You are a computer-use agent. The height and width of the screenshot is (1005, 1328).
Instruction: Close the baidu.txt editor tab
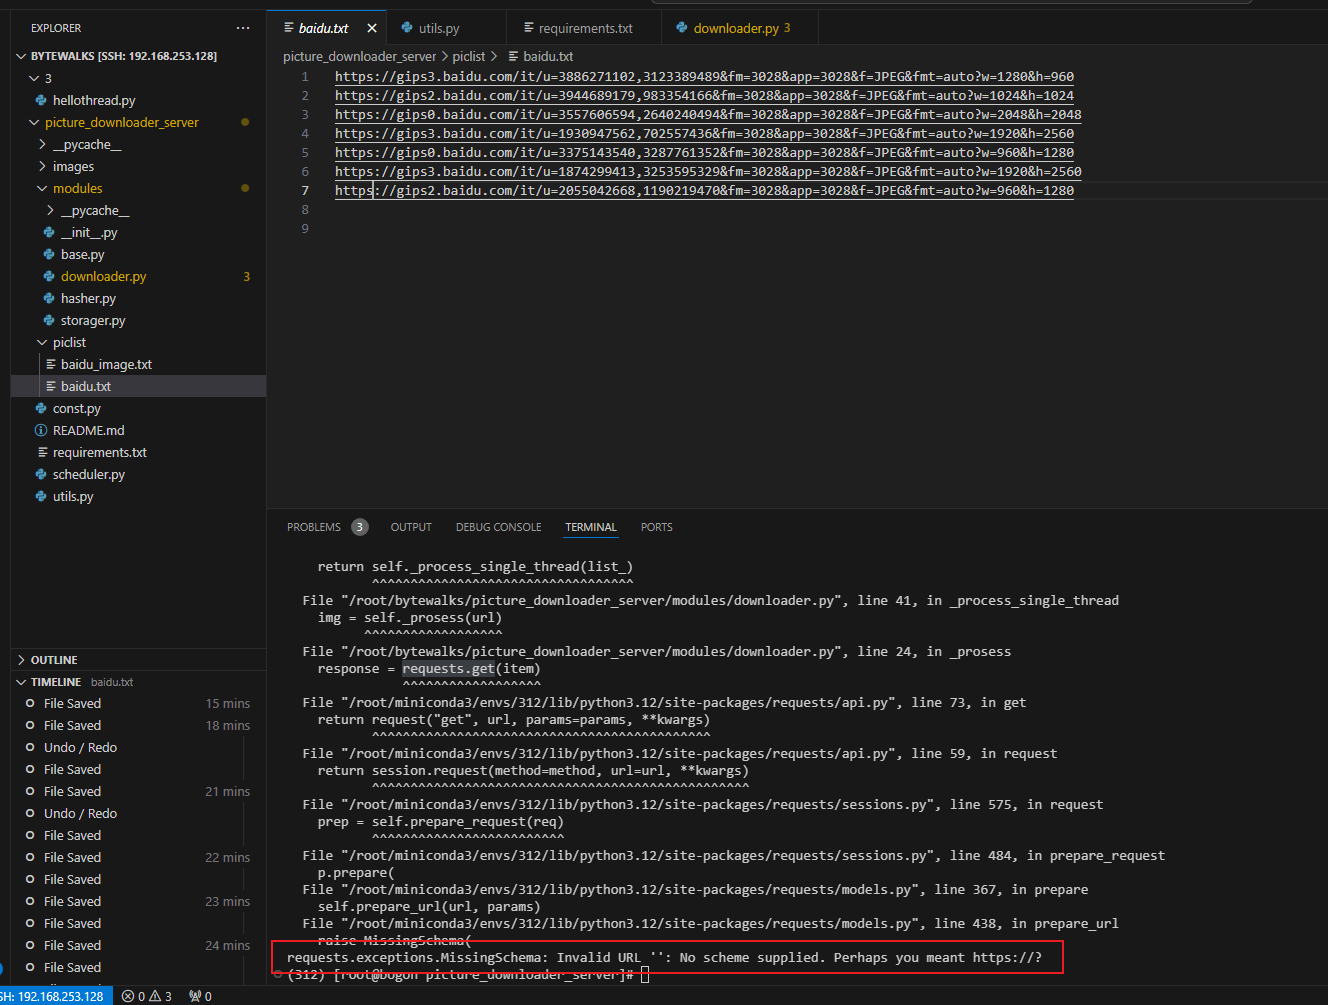point(372,28)
